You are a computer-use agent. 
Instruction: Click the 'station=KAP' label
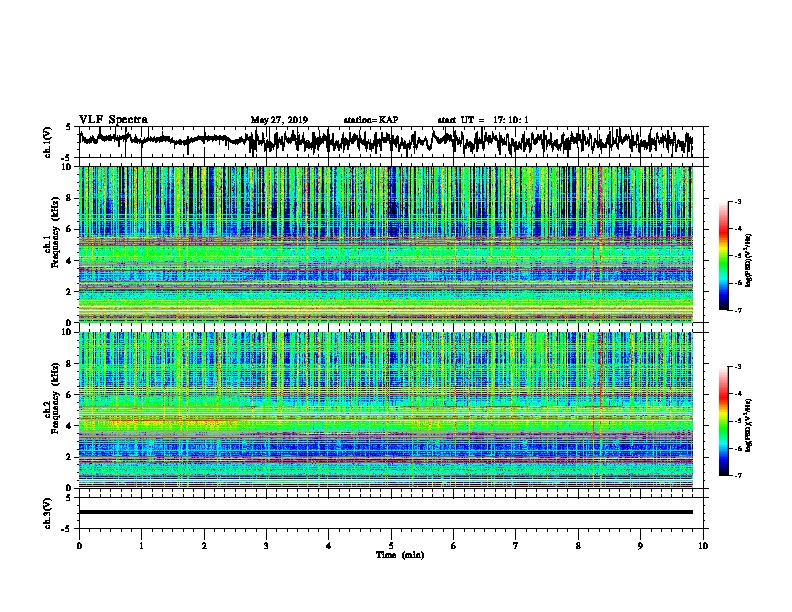coord(371,120)
